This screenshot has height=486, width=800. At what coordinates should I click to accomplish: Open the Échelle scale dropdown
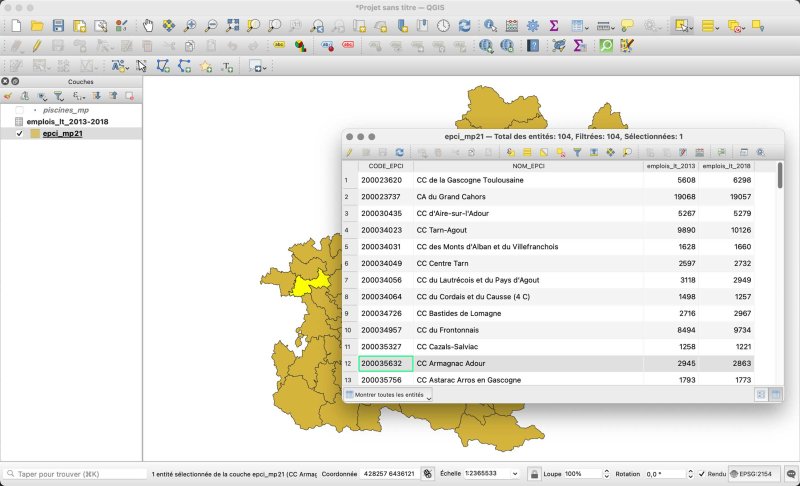(x=515, y=473)
